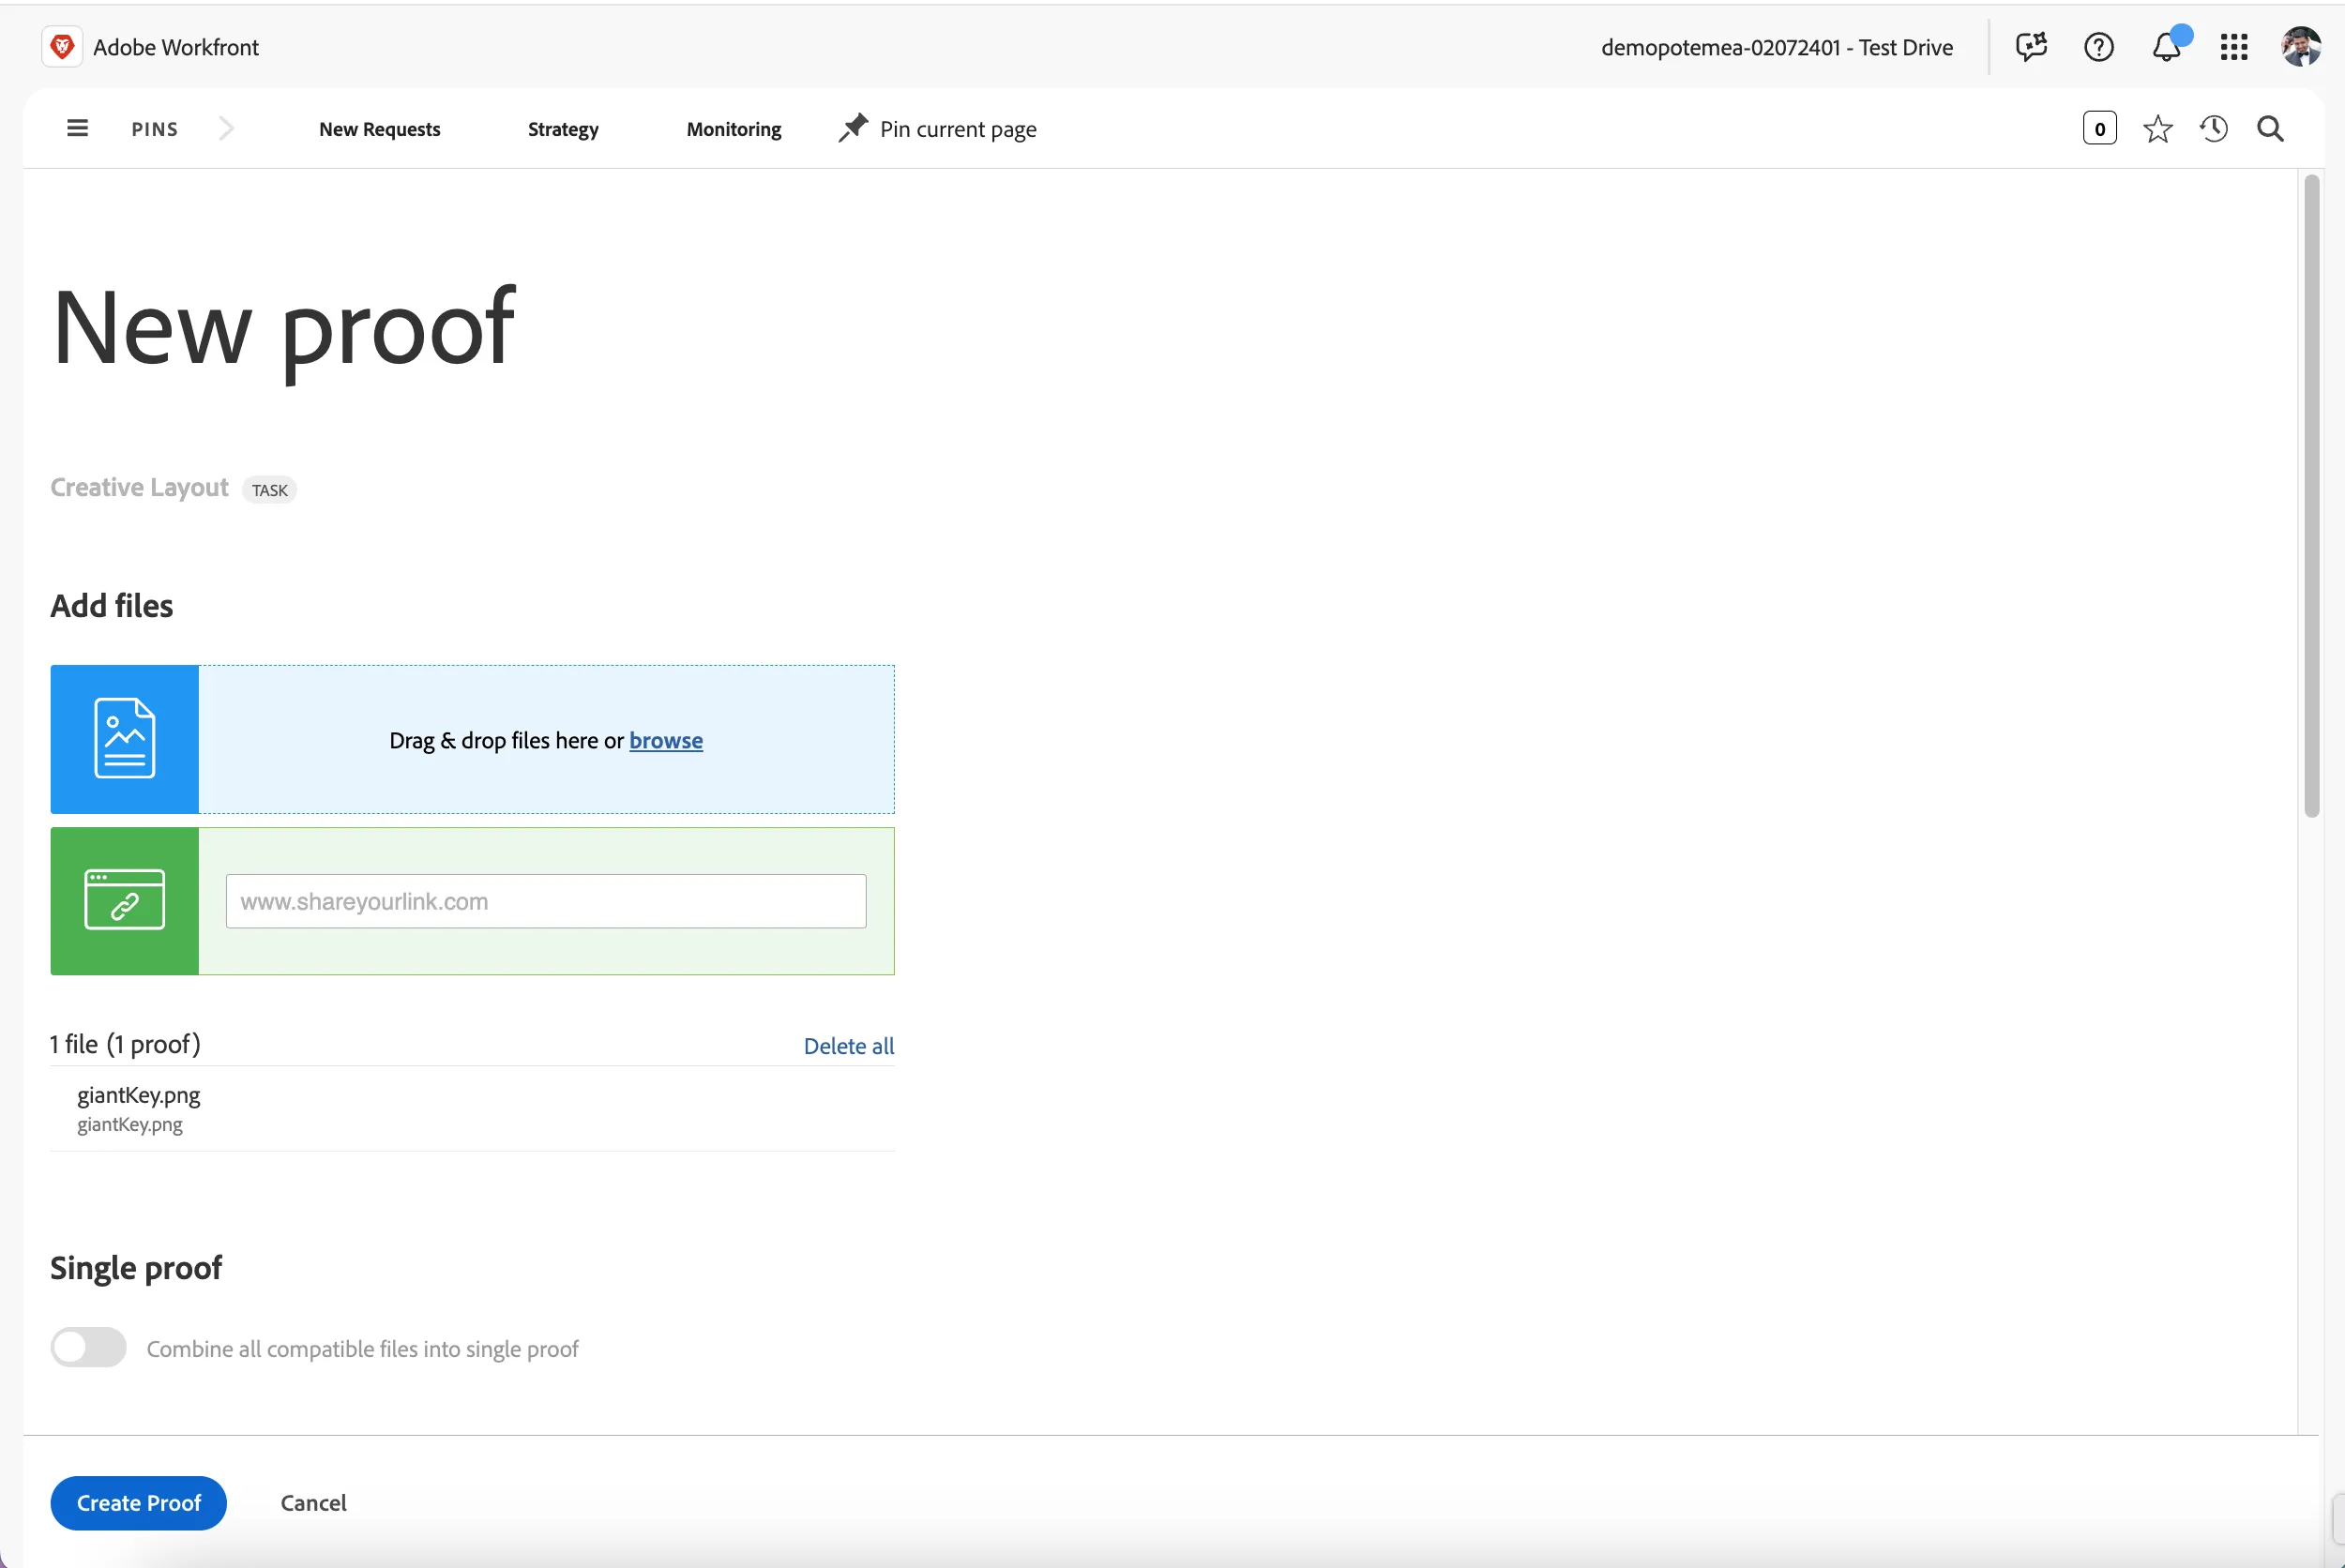
Task: Focus the www.shareyourlink.com URL field
Action: 546,901
